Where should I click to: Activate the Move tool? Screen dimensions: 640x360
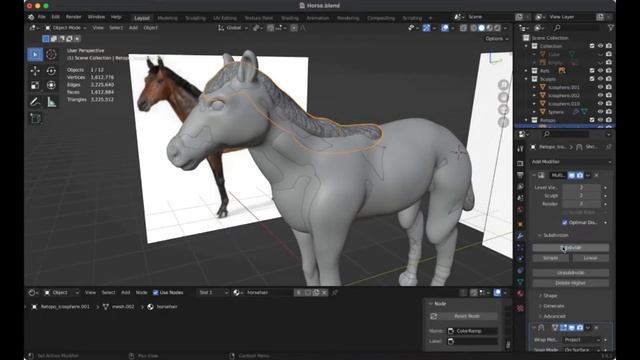click(35, 71)
